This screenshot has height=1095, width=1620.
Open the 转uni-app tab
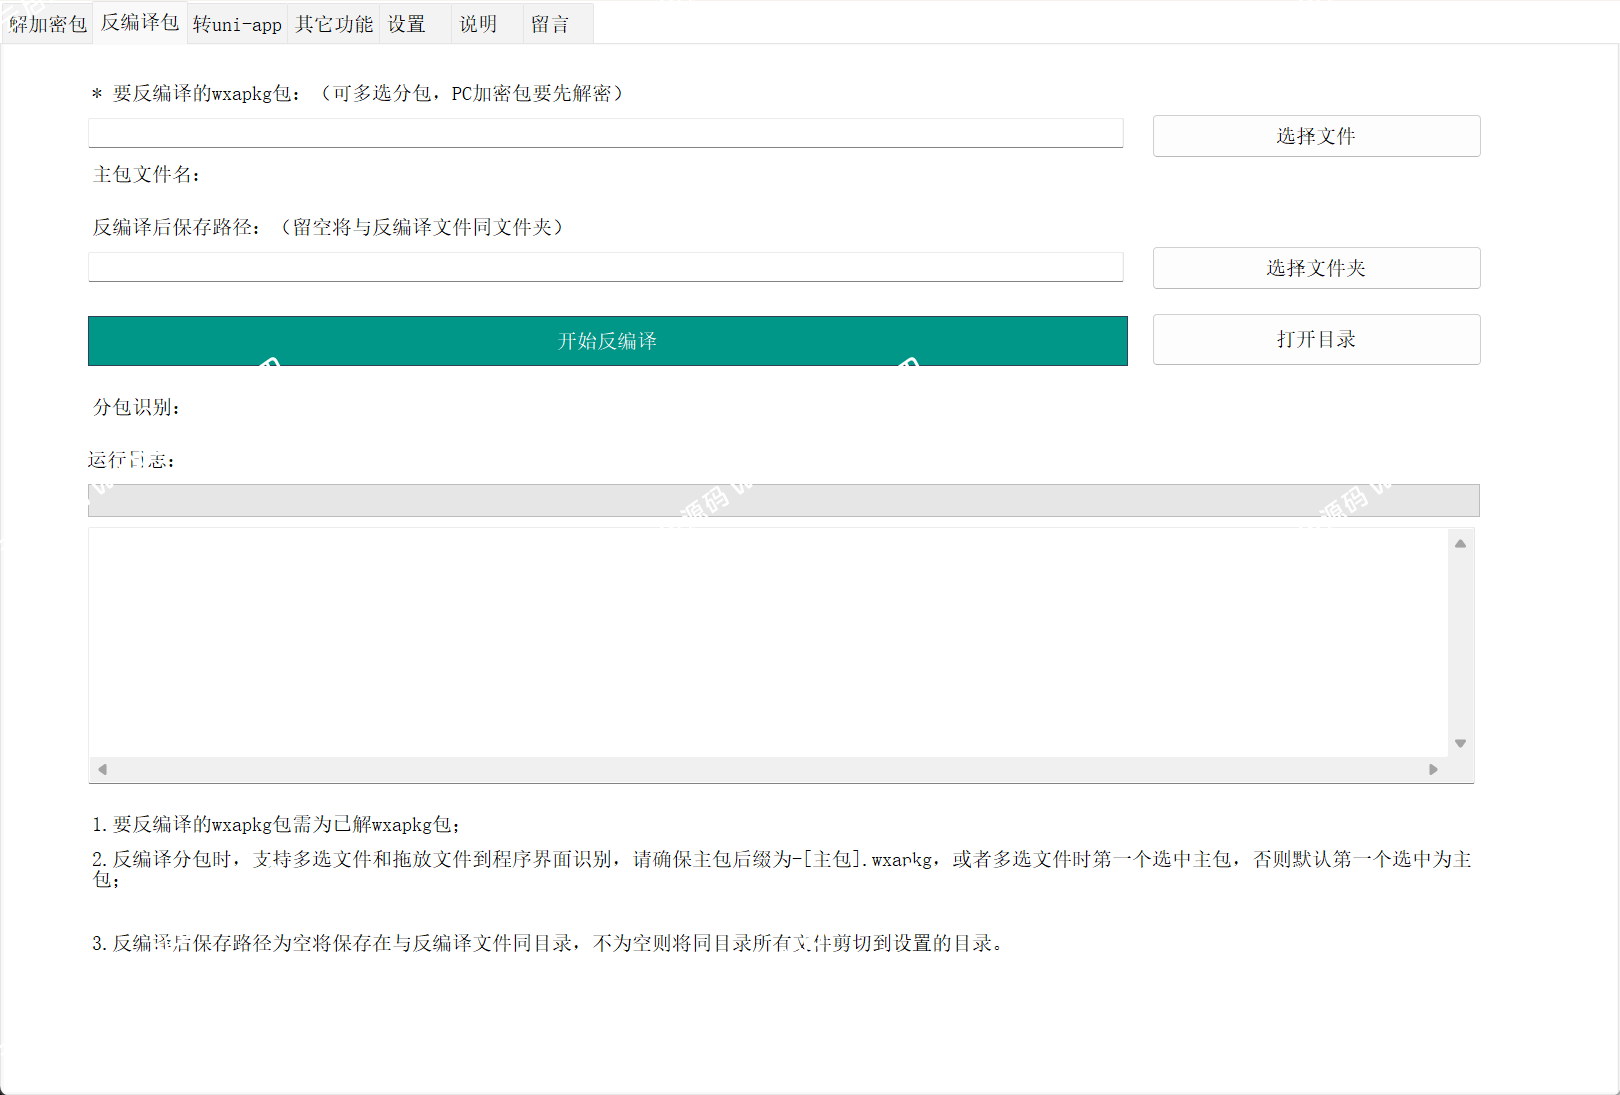[236, 23]
